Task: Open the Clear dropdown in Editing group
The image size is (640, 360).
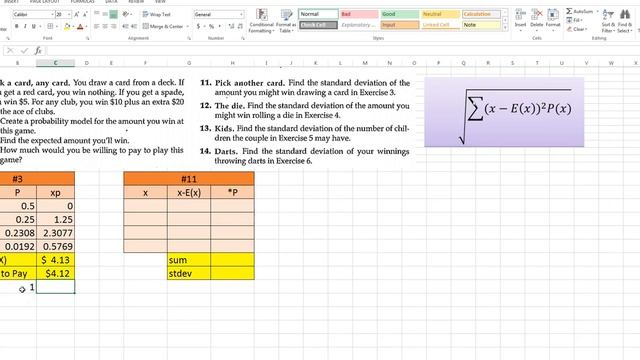Action: tap(576, 29)
